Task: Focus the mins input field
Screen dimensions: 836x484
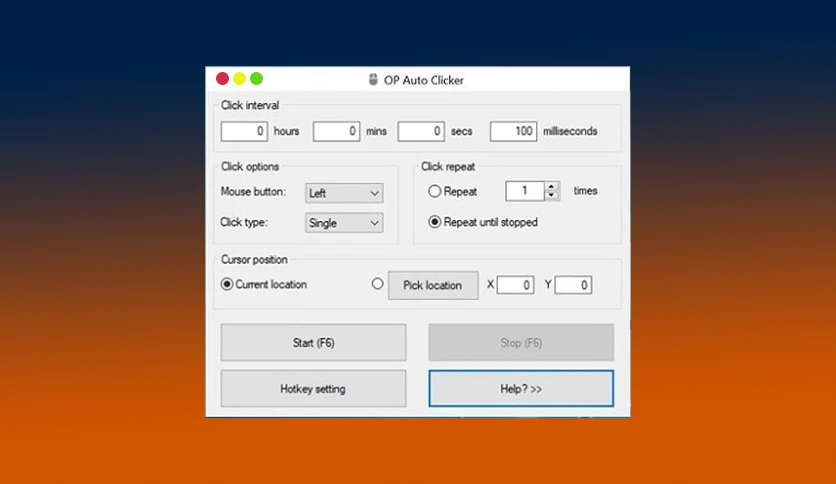Action: (x=336, y=131)
